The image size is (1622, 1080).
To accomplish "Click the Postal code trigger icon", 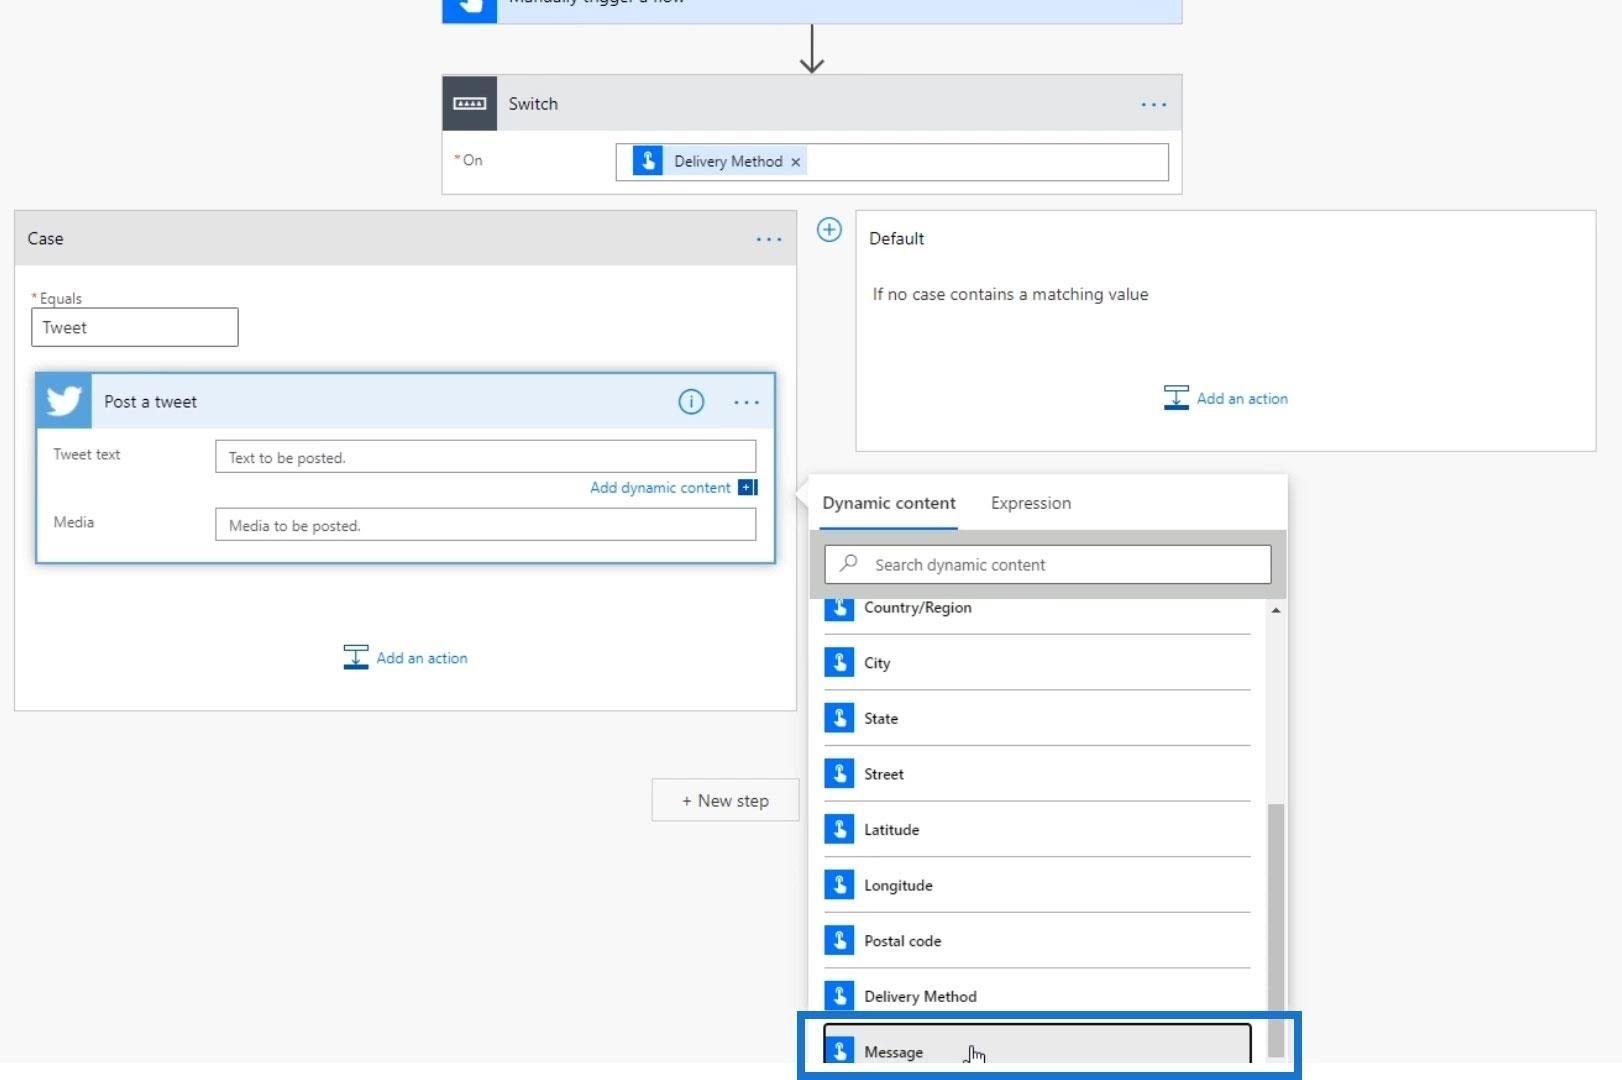I will pyautogui.click(x=839, y=940).
